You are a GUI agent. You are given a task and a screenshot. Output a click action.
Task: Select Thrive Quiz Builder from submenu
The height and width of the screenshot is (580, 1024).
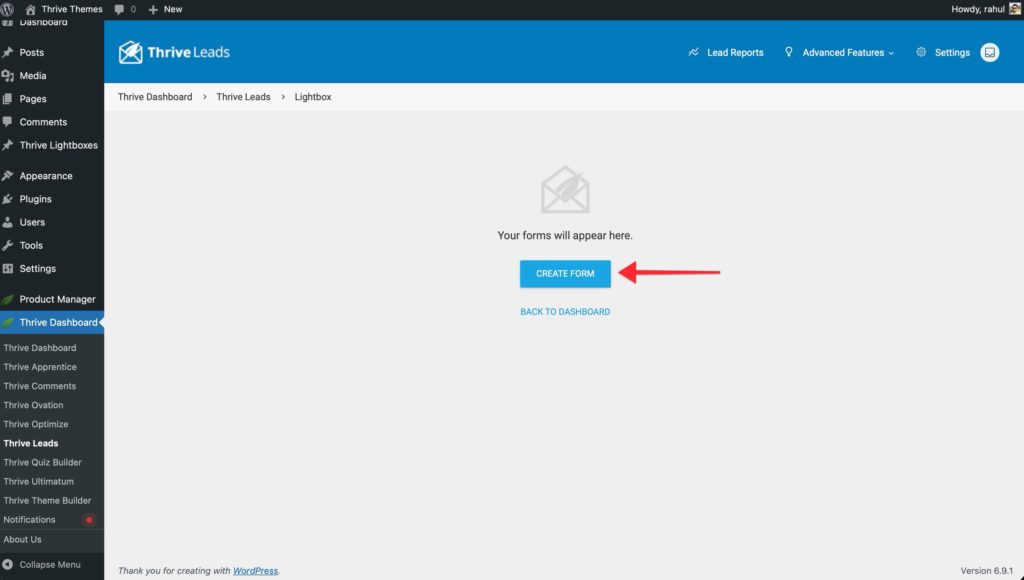coord(42,462)
